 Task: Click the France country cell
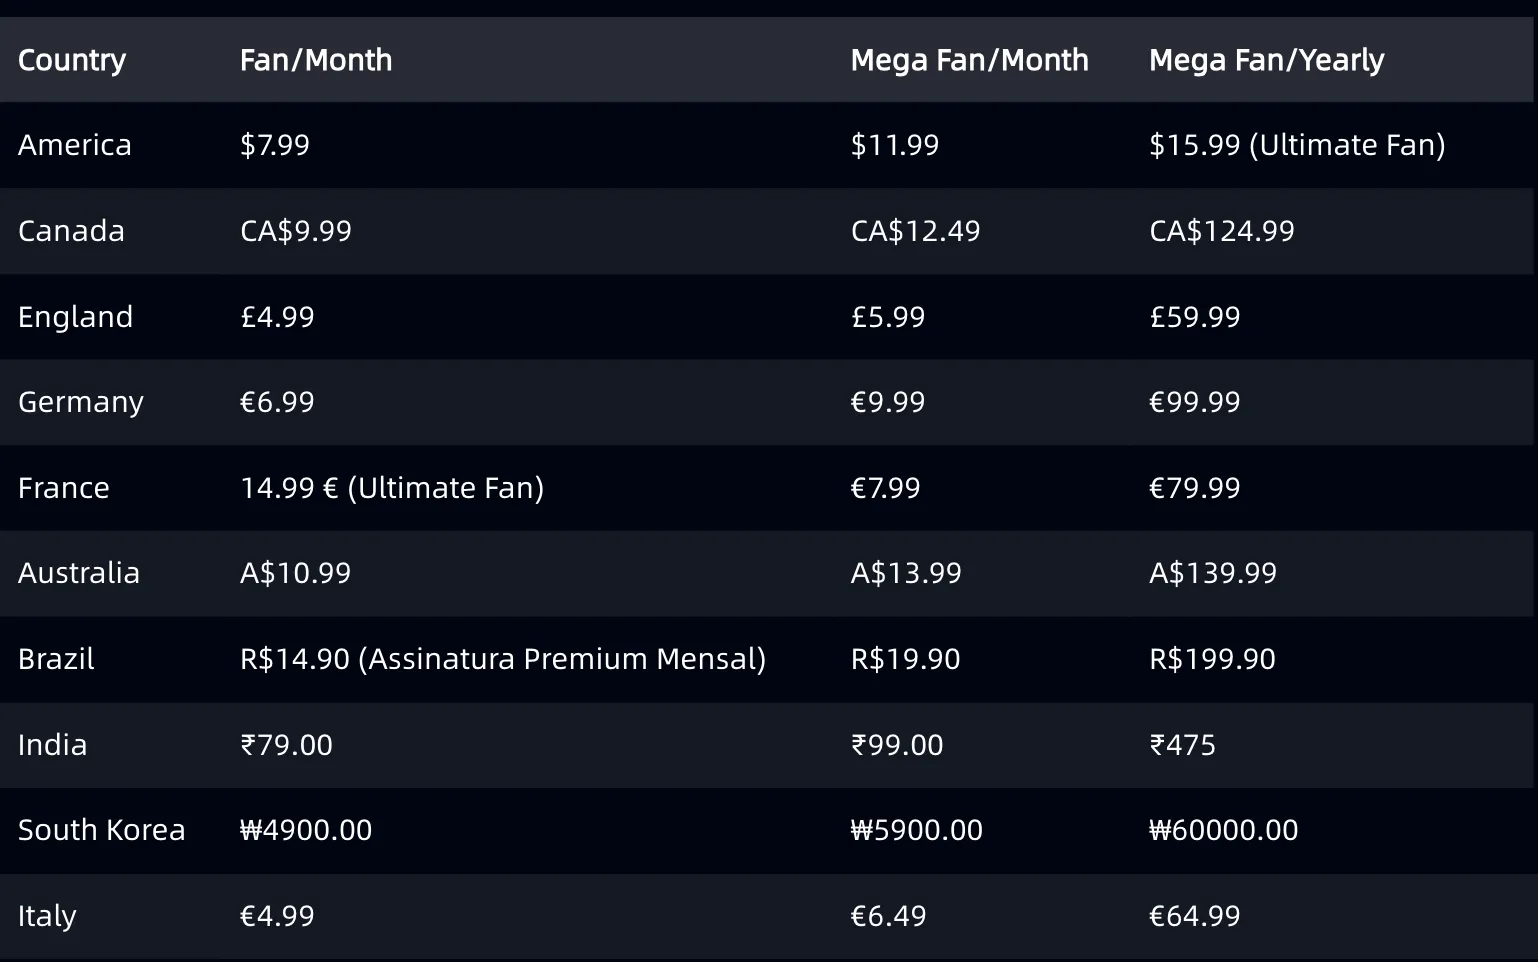coord(64,488)
